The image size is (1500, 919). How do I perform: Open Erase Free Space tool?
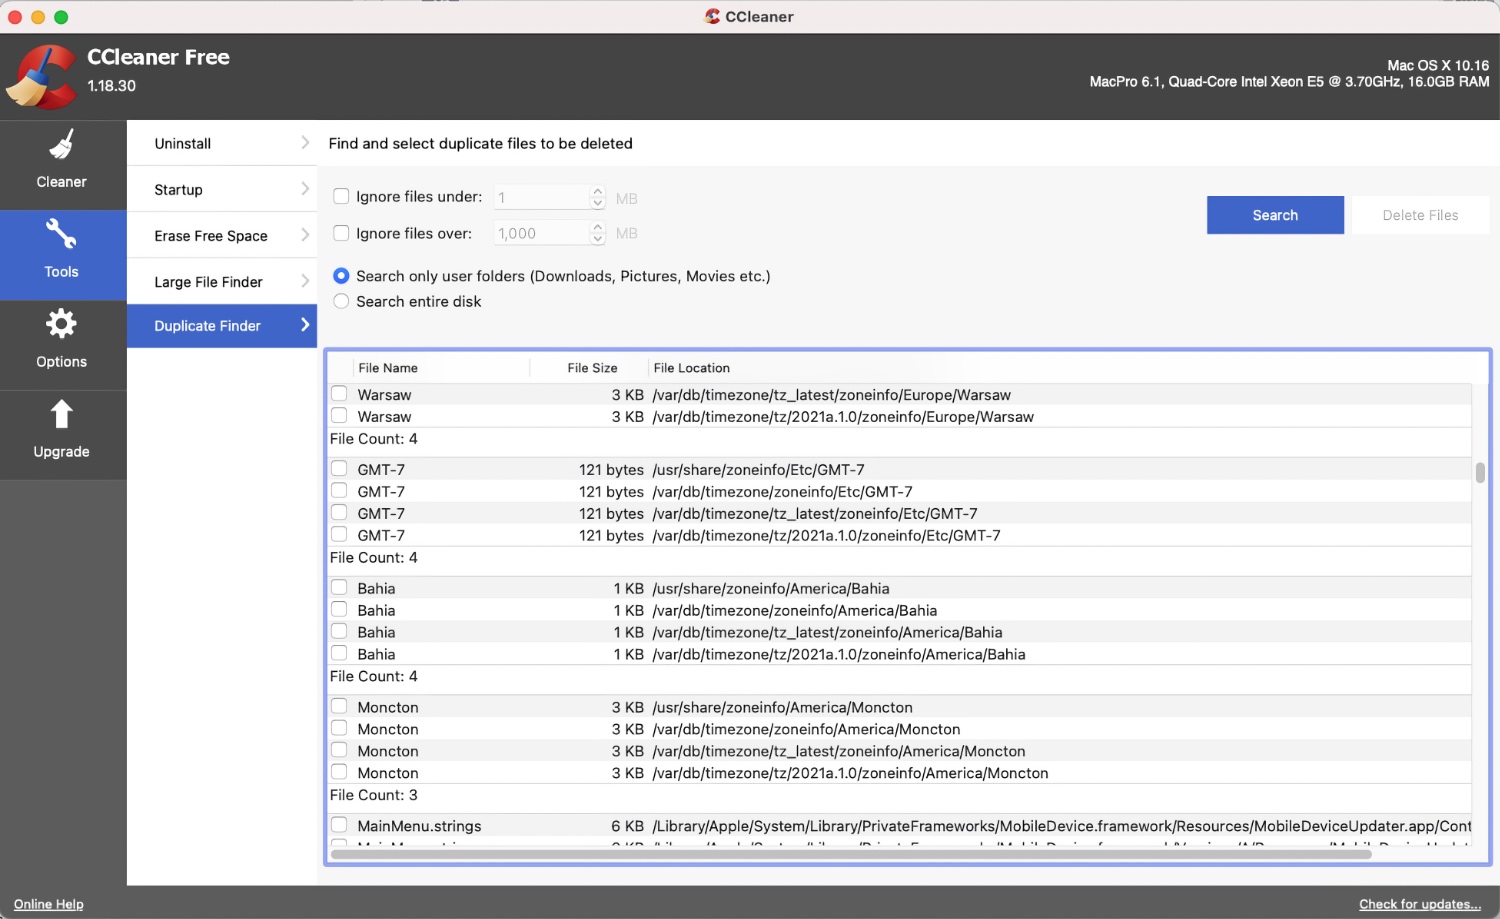[222, 235]
